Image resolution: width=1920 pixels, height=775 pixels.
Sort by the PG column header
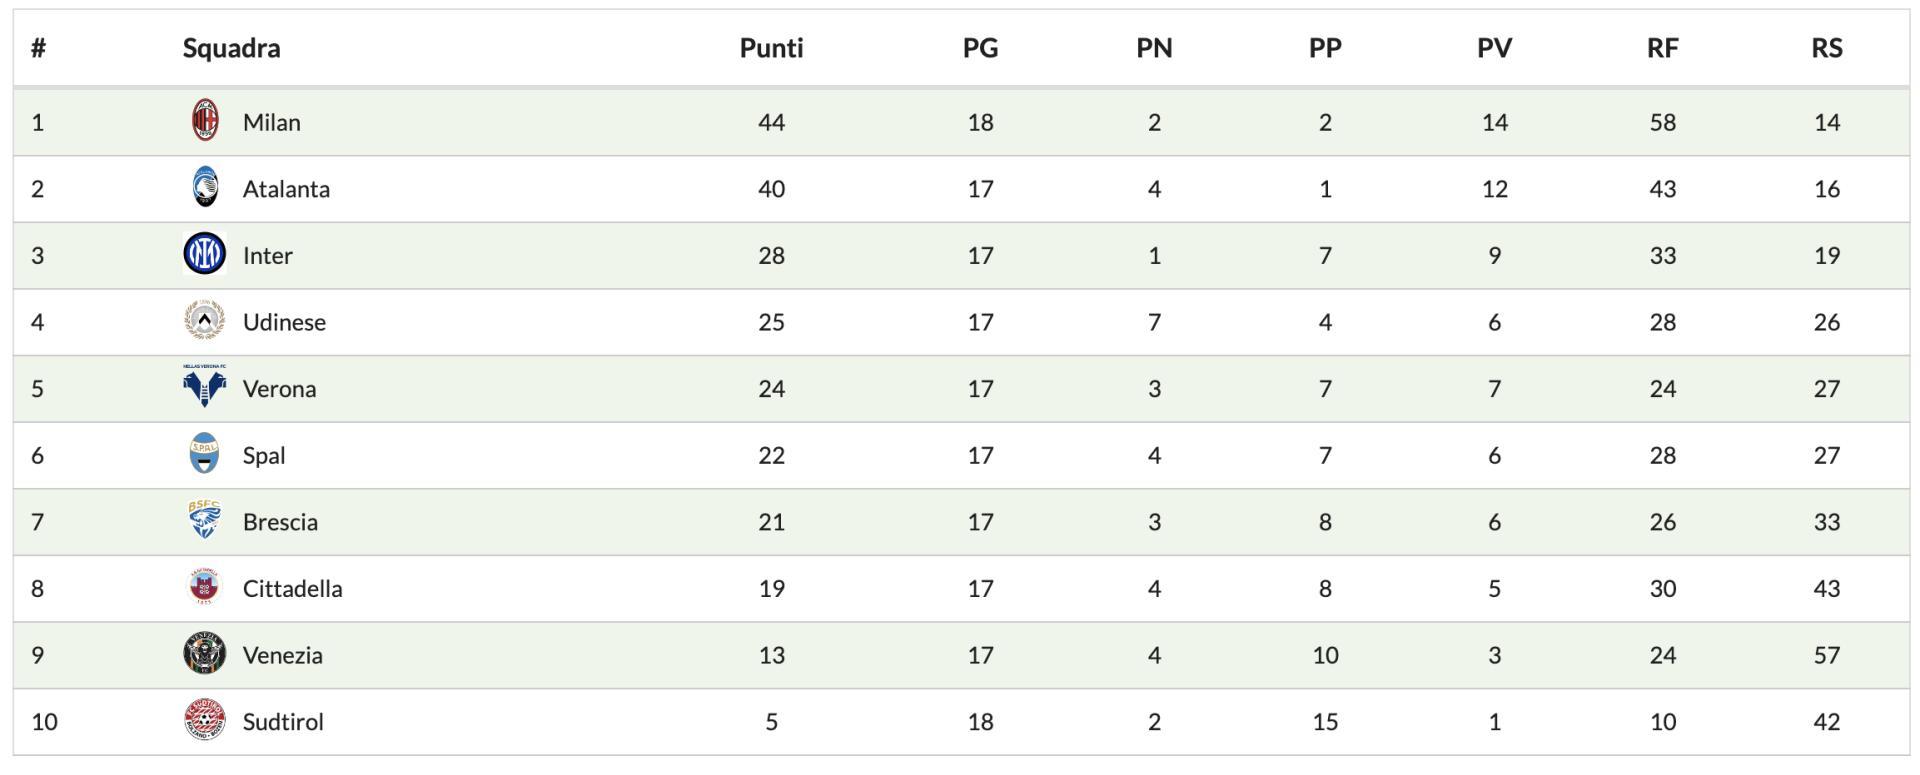(980, 48)
